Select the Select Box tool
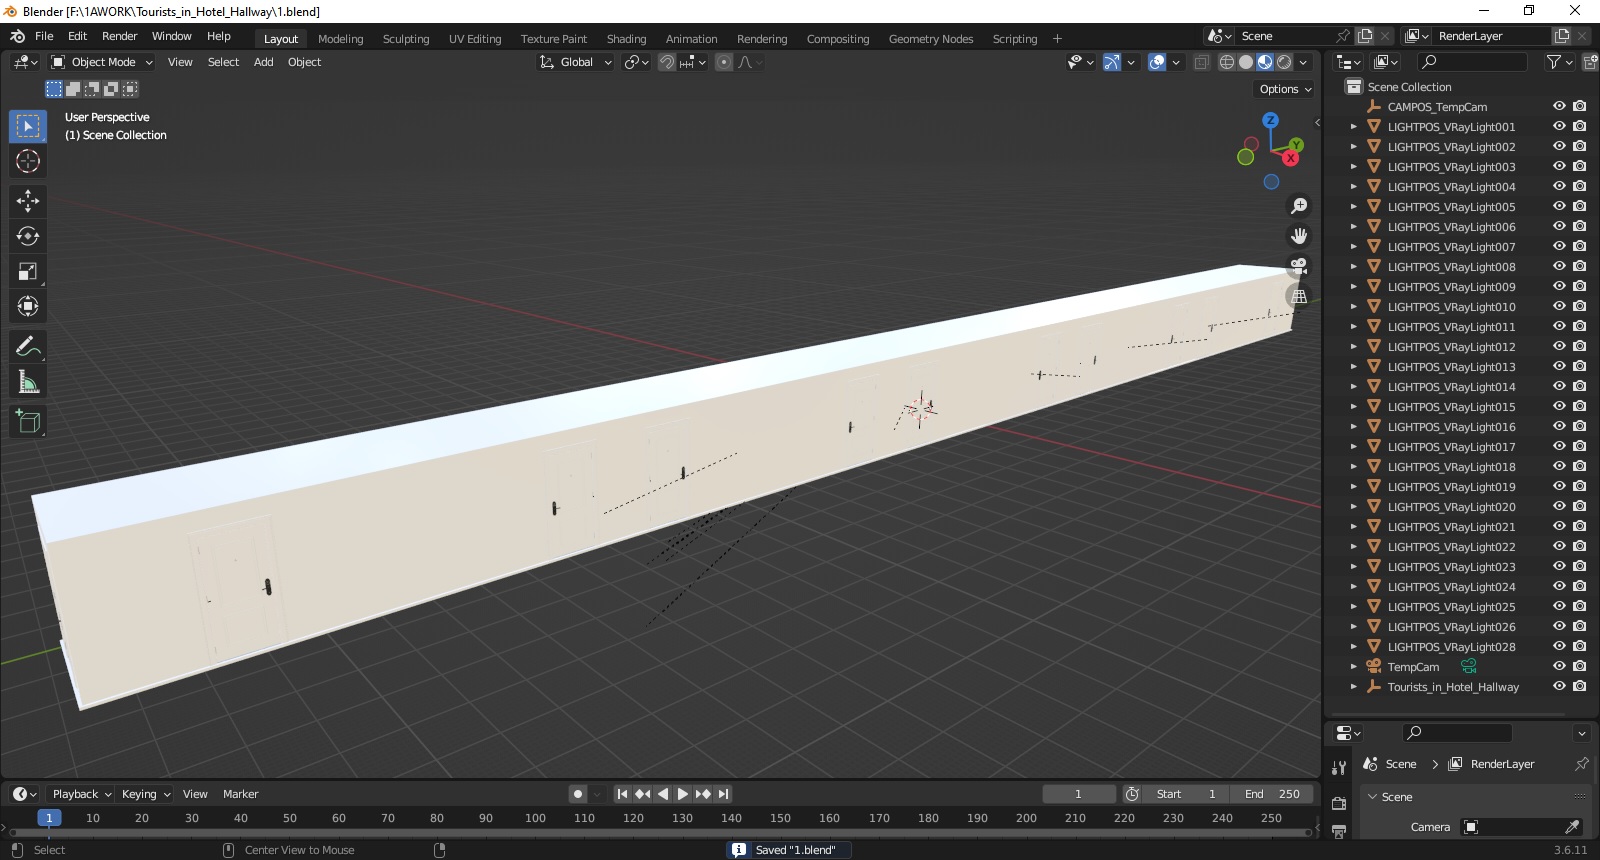This screenshot has height=860, width=1600. pos(28,126)
